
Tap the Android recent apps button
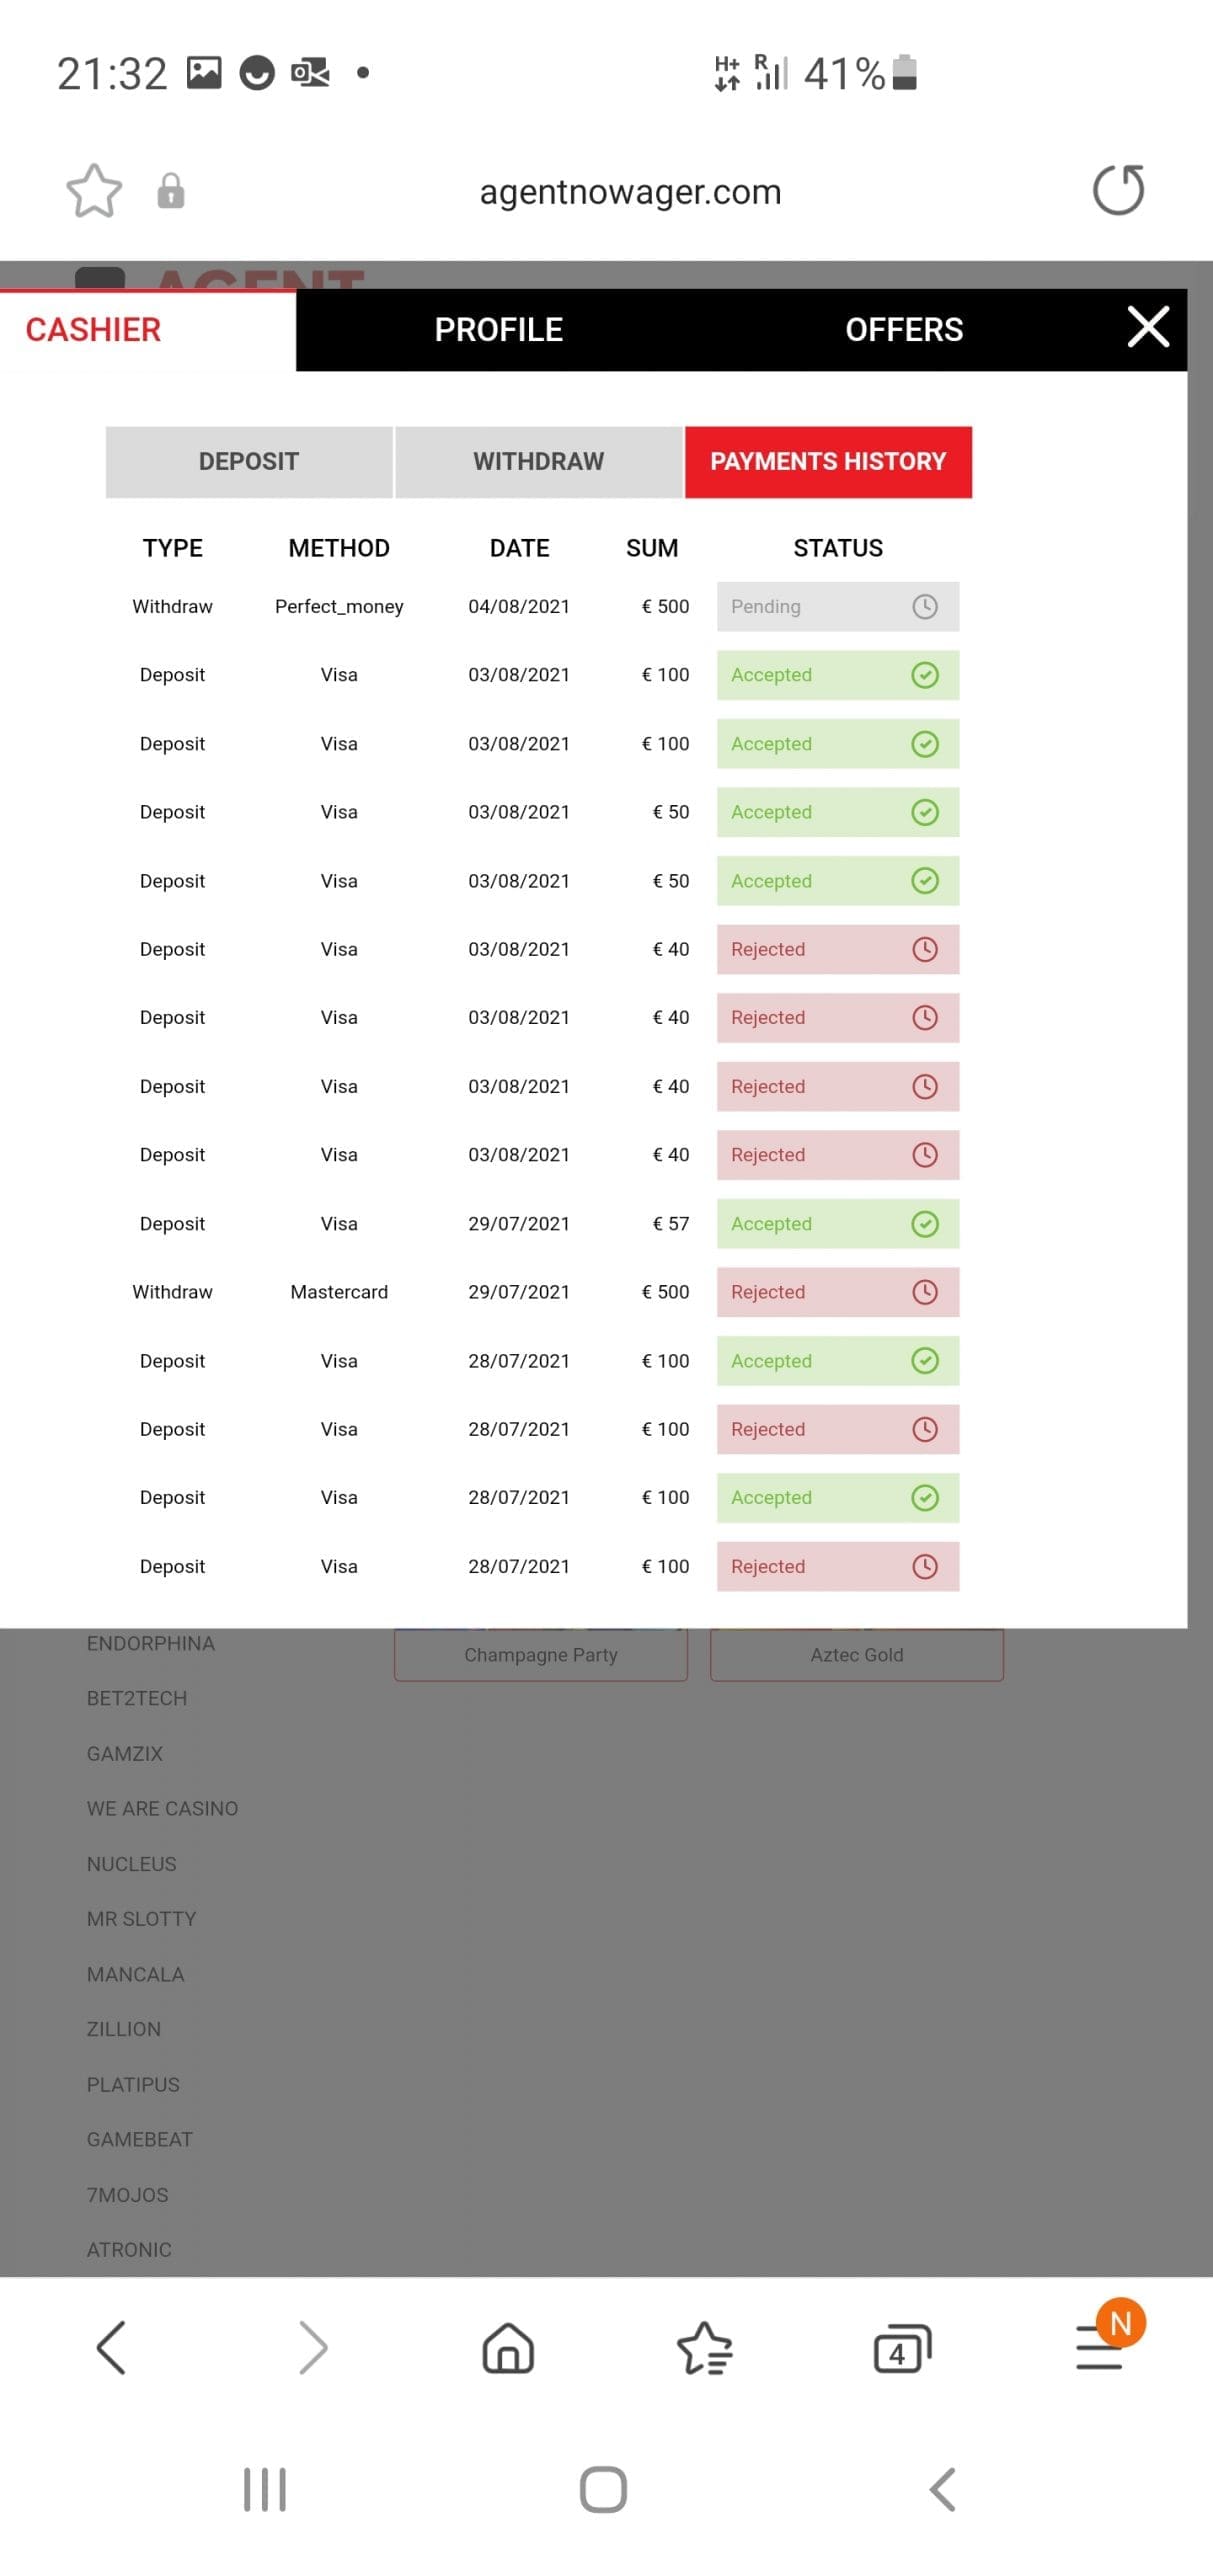[265, 2489]
